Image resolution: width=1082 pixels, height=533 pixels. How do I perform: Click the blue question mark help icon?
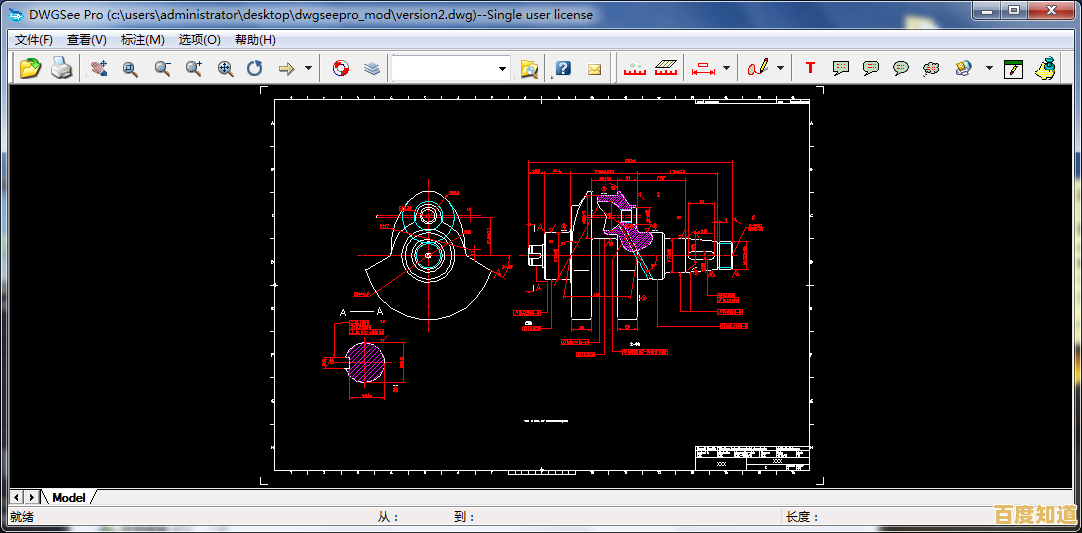pos(563,68)
